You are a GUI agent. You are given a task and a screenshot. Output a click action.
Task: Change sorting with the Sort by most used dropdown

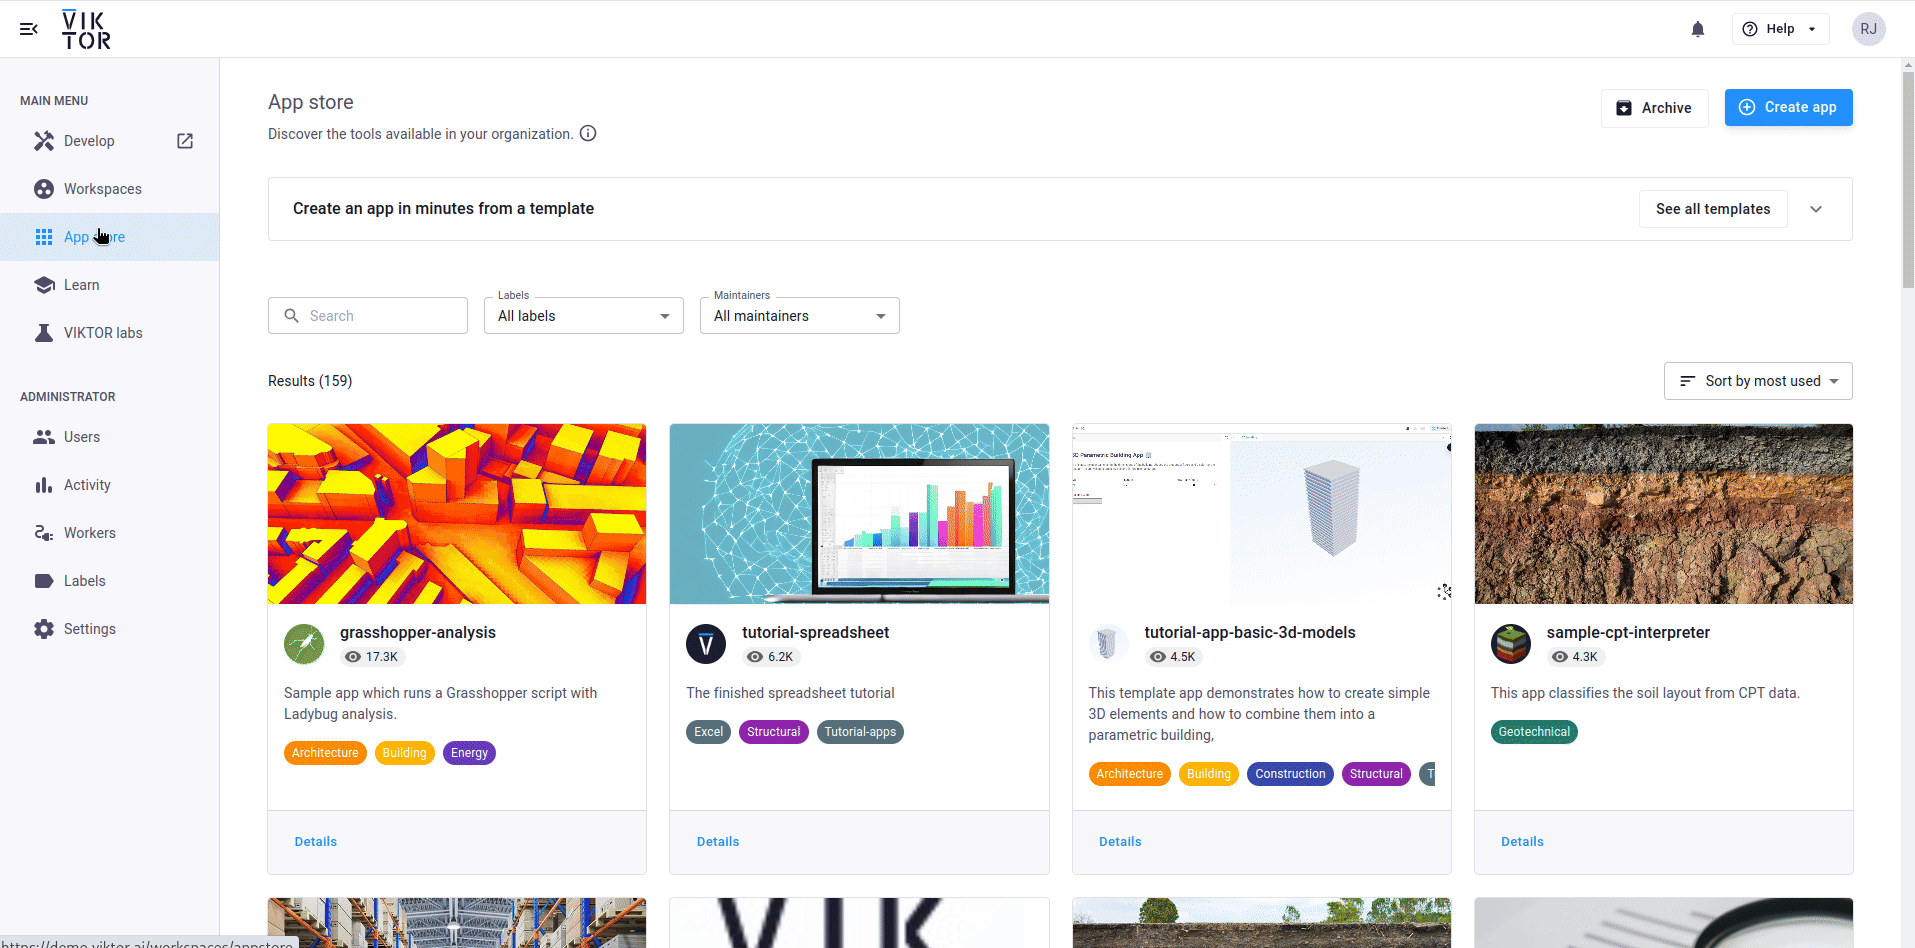[1757, 381]
